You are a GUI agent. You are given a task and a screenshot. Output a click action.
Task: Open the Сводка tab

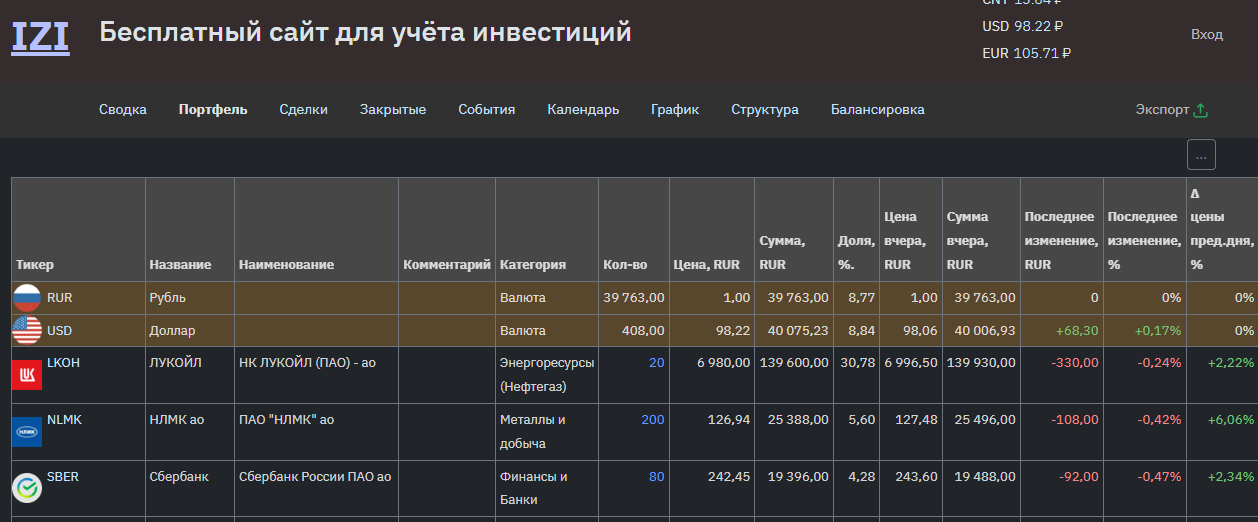[123, 110]
